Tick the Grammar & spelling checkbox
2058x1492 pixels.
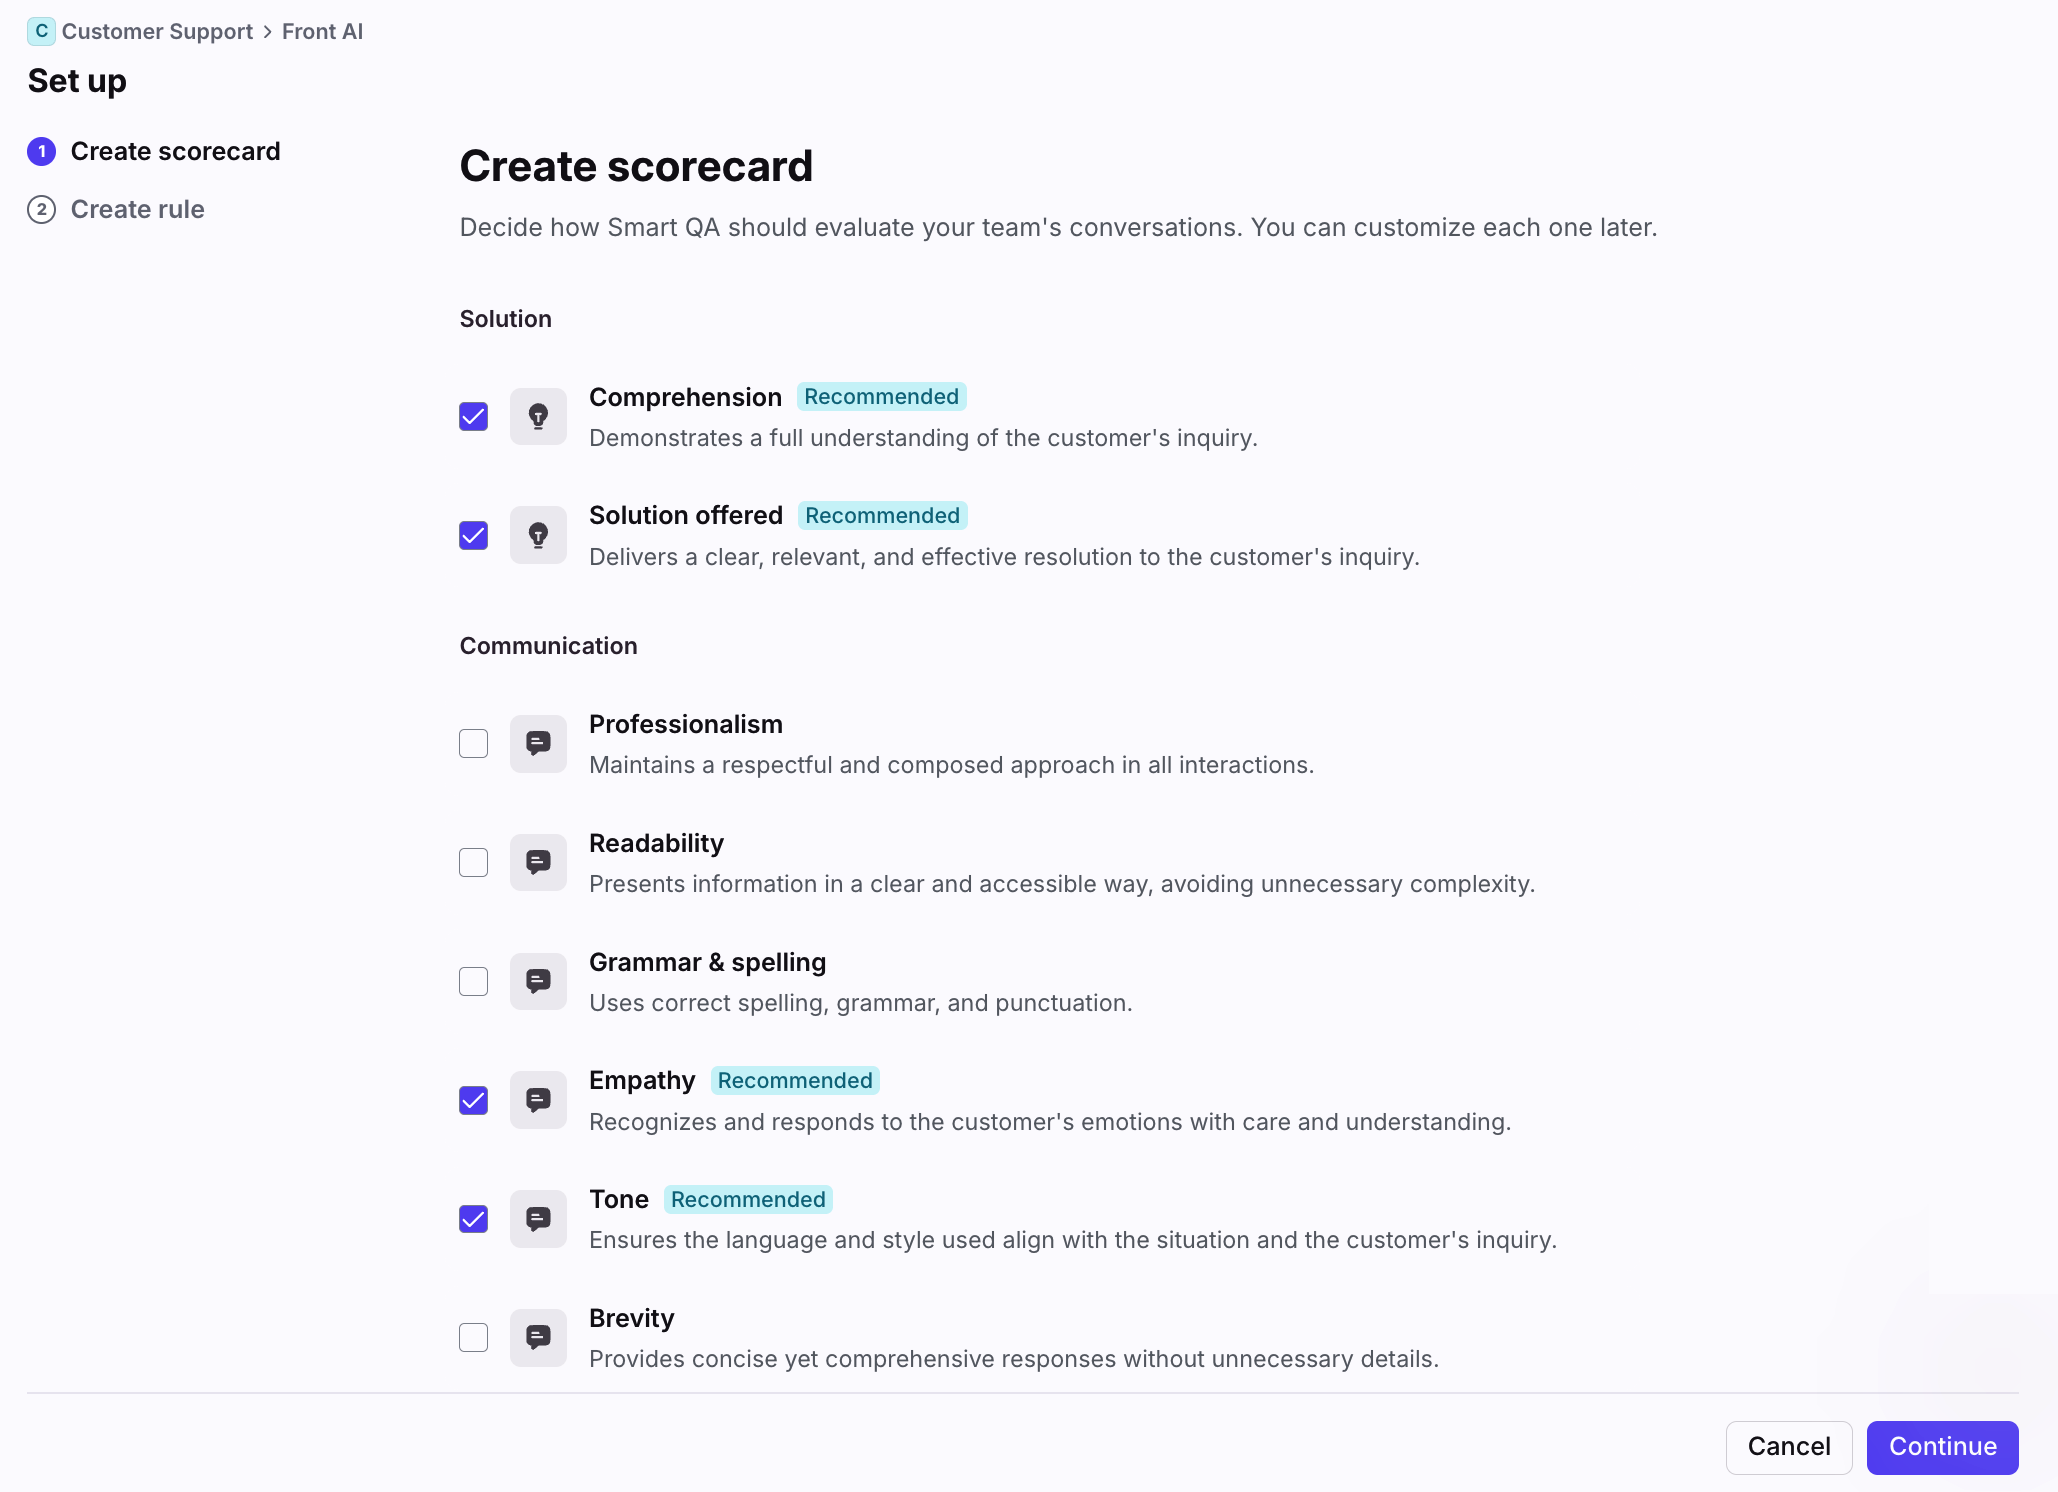(x=474, y=981)
